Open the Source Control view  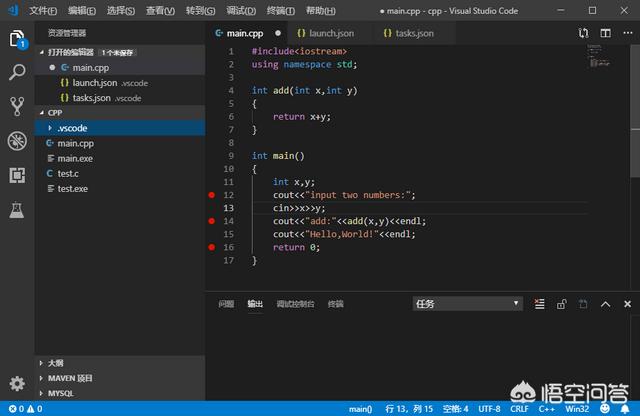[x=17, y=106]
